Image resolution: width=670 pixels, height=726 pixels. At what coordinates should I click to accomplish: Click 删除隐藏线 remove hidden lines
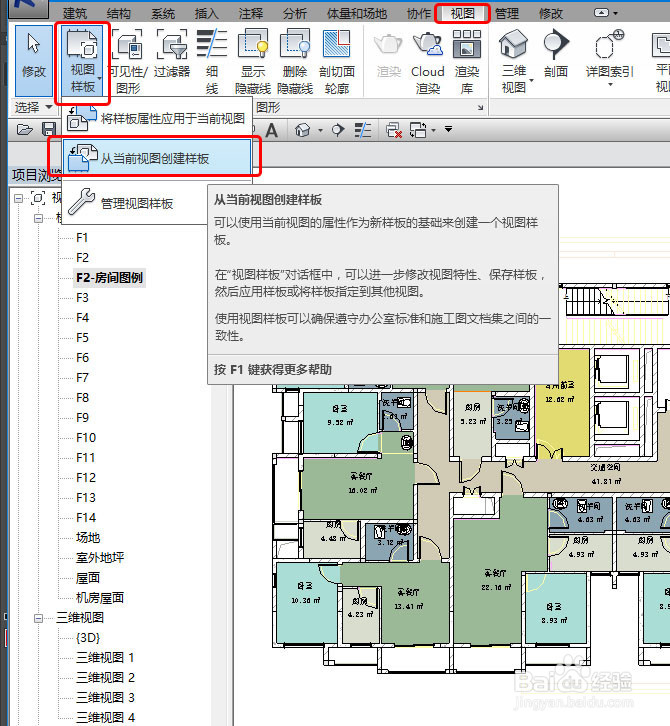coord(295,61)
